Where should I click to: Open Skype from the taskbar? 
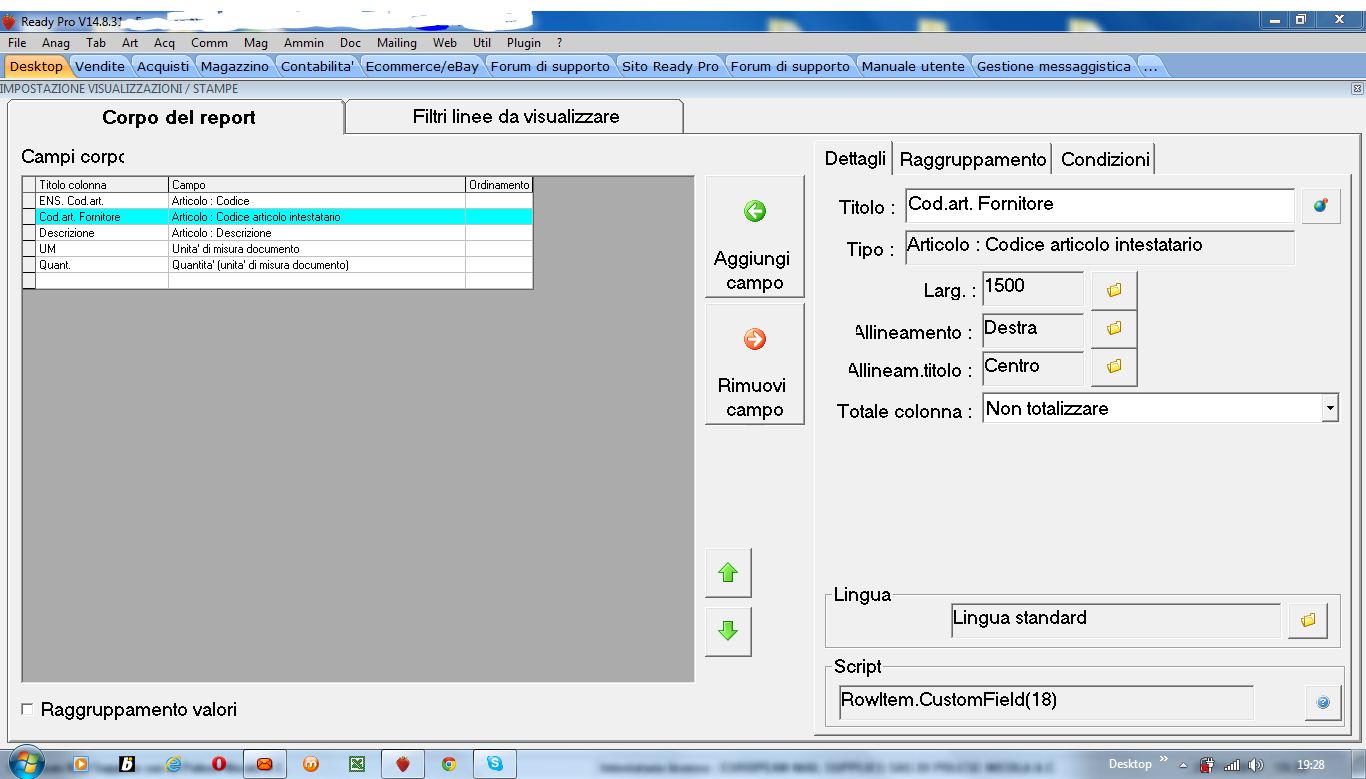tap(495, 764)
